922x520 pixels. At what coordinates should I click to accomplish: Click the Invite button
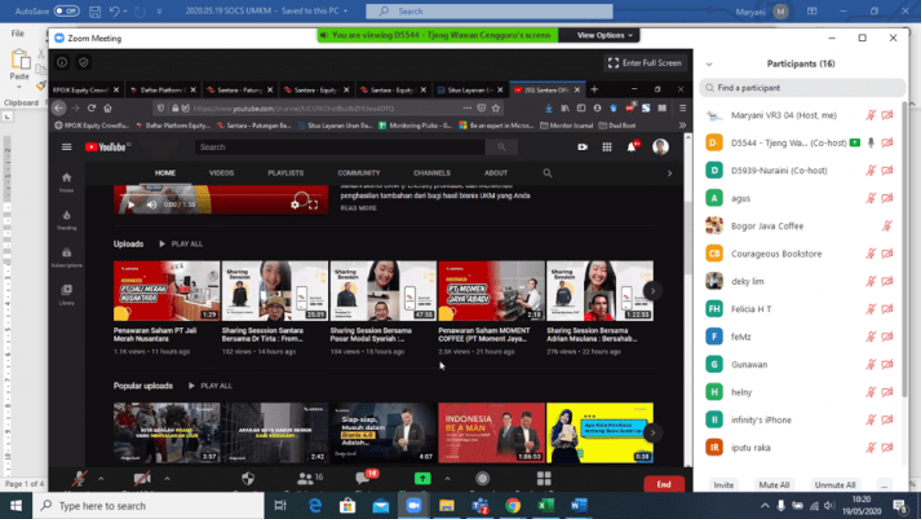[723, 485]
